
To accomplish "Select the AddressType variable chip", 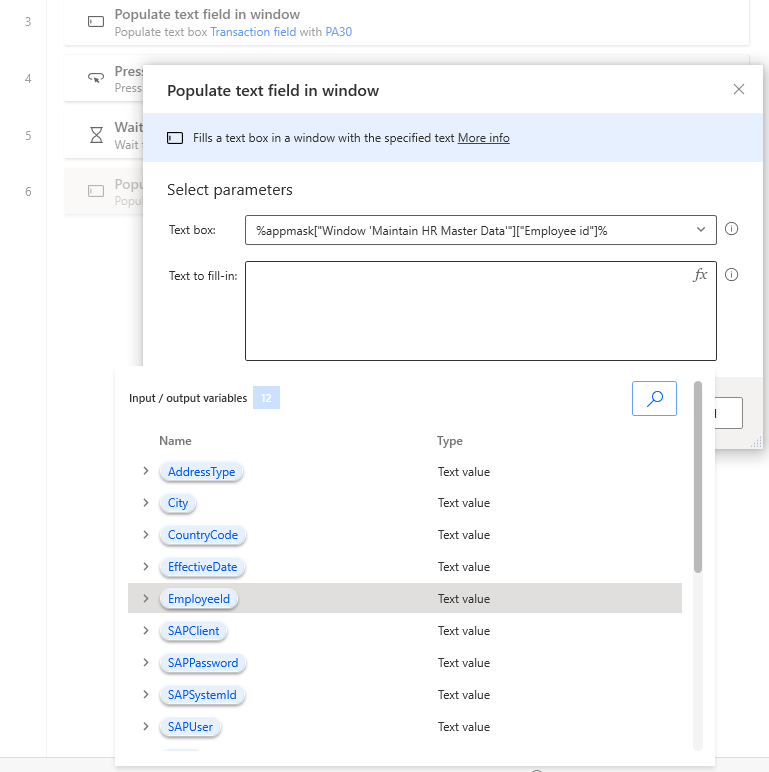I will click(x=201, y=472).
